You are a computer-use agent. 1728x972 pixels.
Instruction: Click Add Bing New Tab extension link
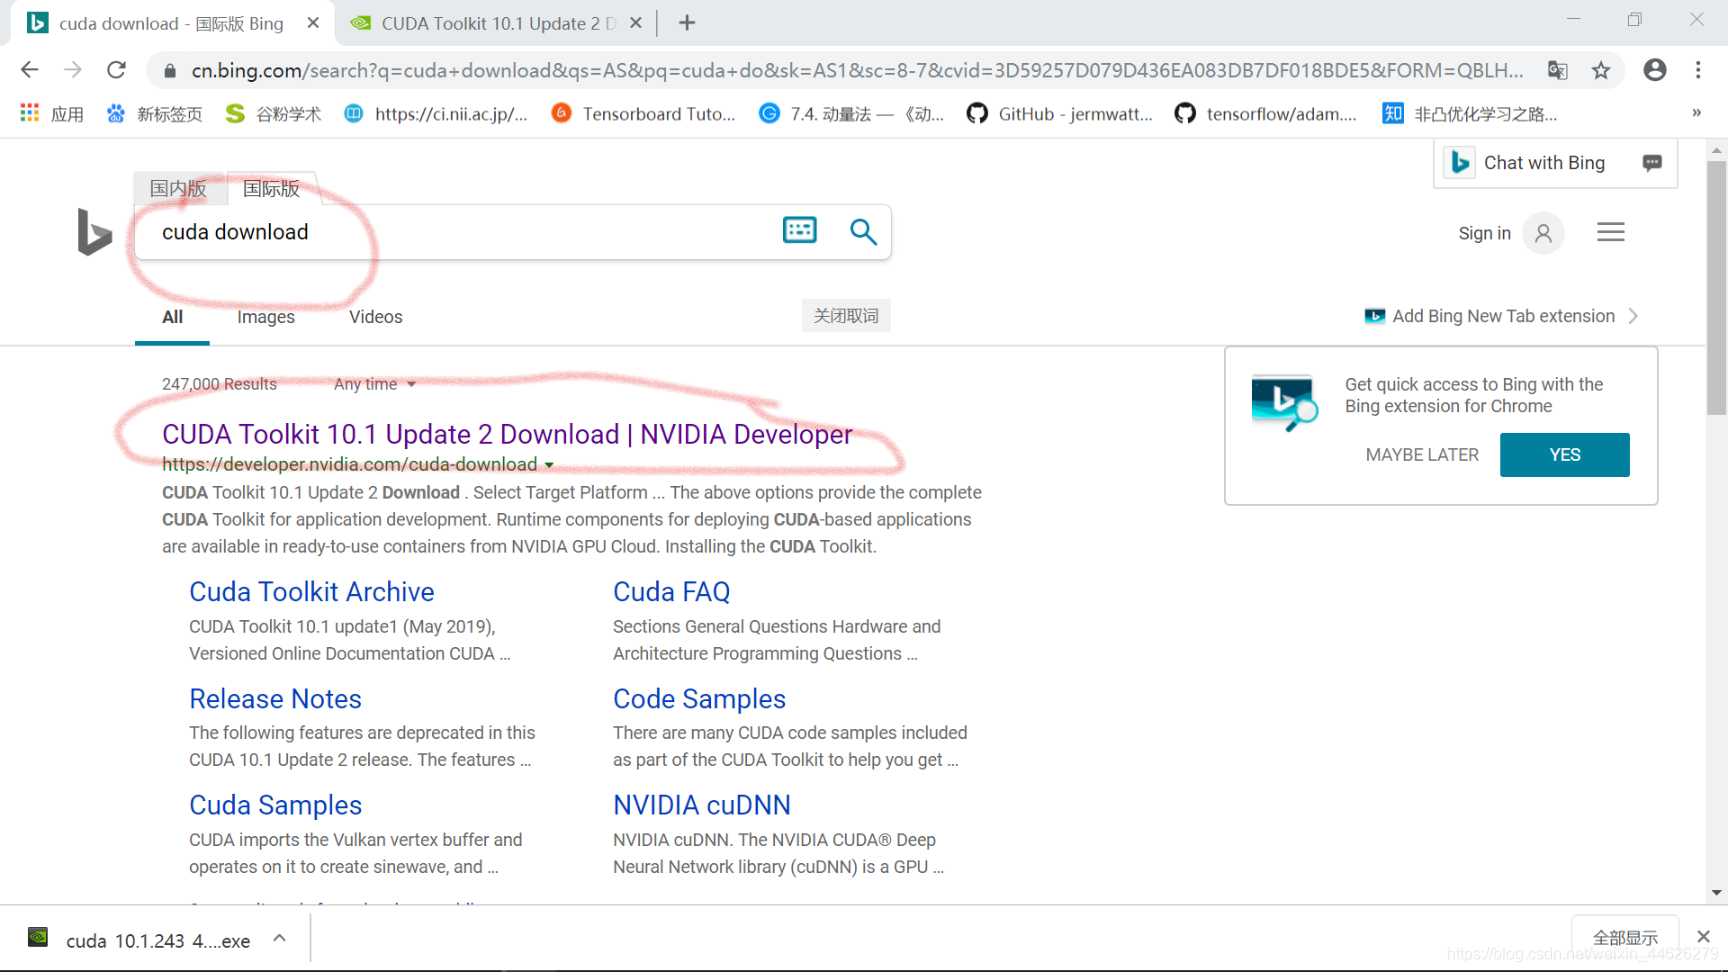tap(1503, 316)
